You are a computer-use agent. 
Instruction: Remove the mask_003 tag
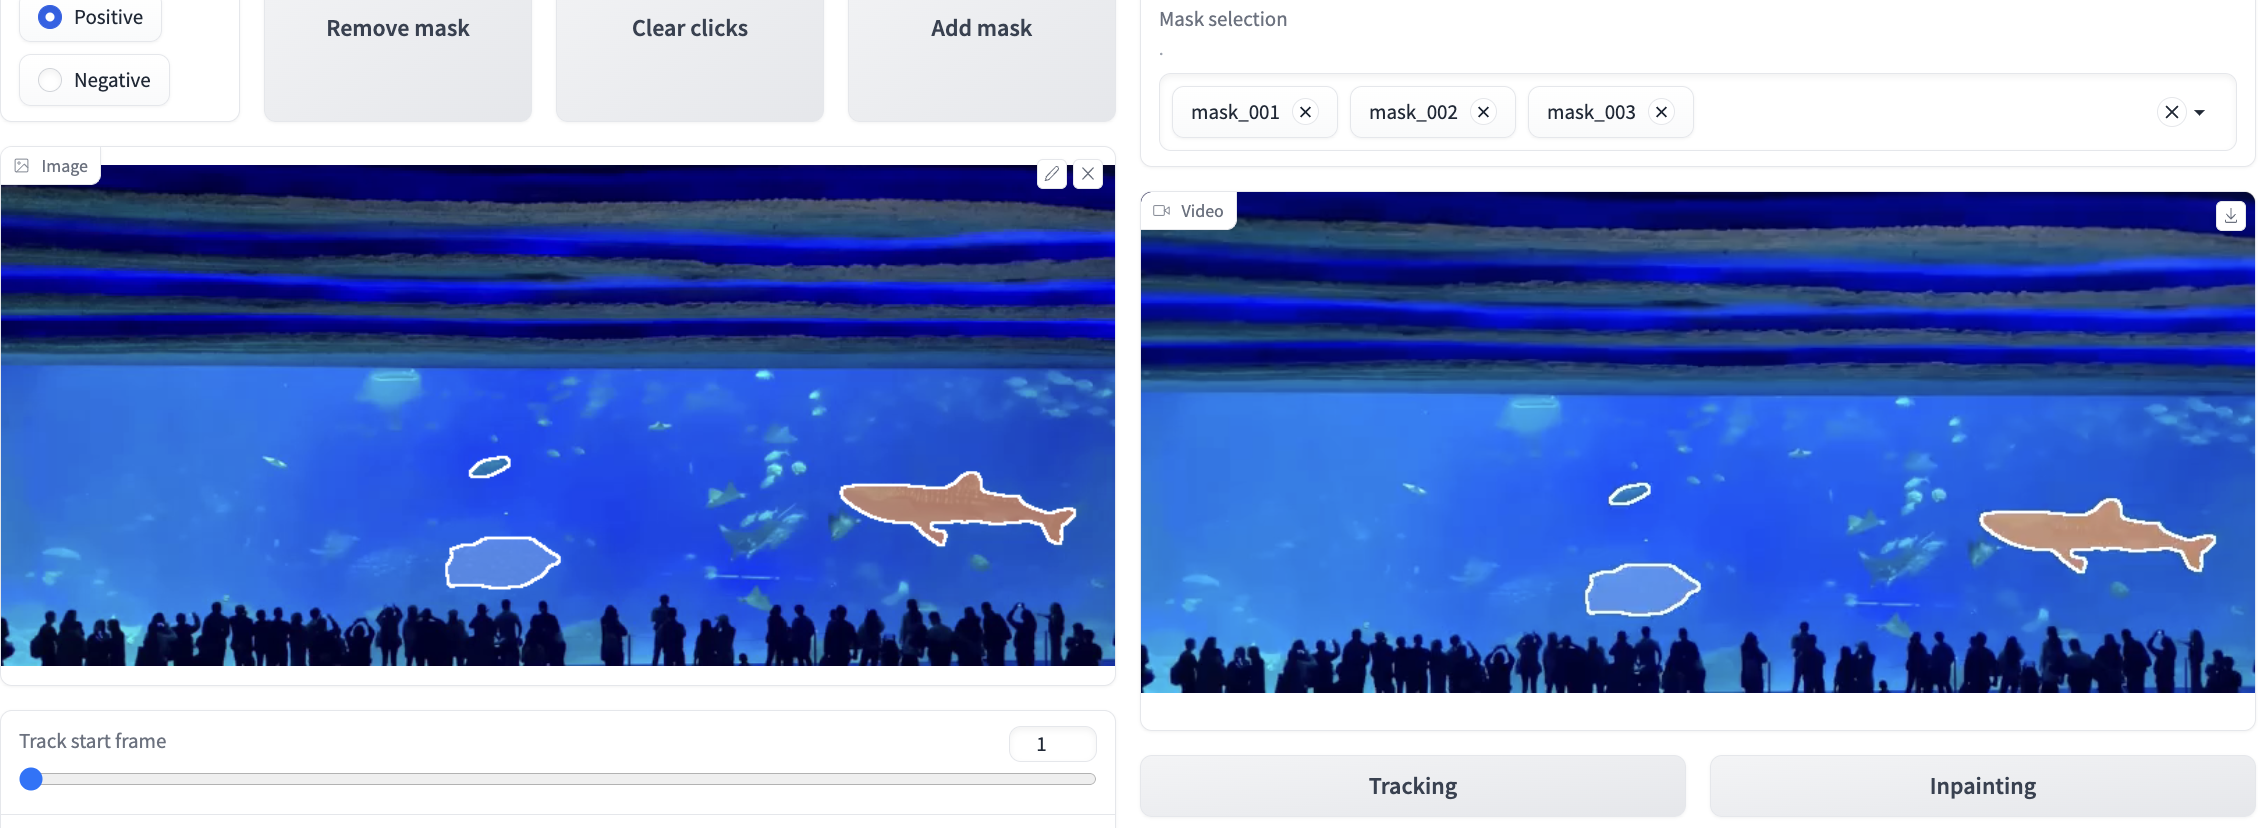click(x=1661, y=112)
